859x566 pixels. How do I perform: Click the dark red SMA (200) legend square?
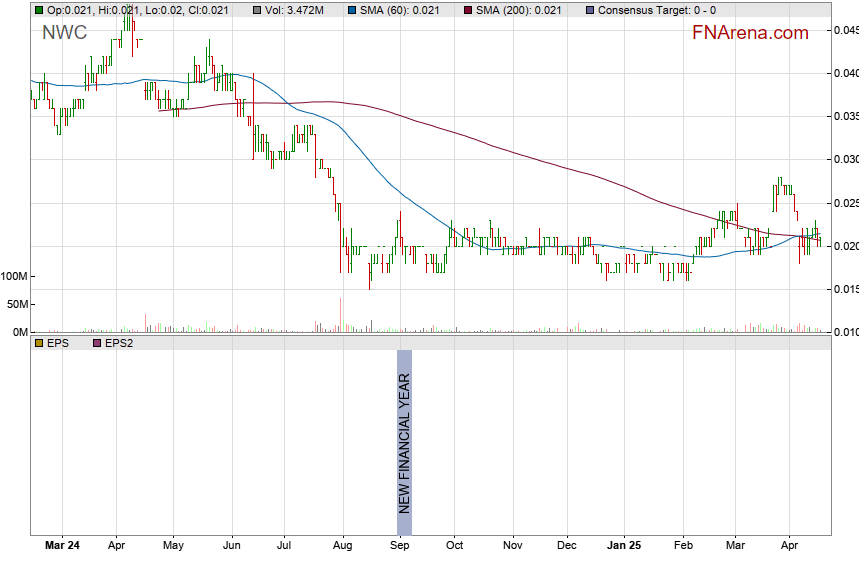point(467,10)
